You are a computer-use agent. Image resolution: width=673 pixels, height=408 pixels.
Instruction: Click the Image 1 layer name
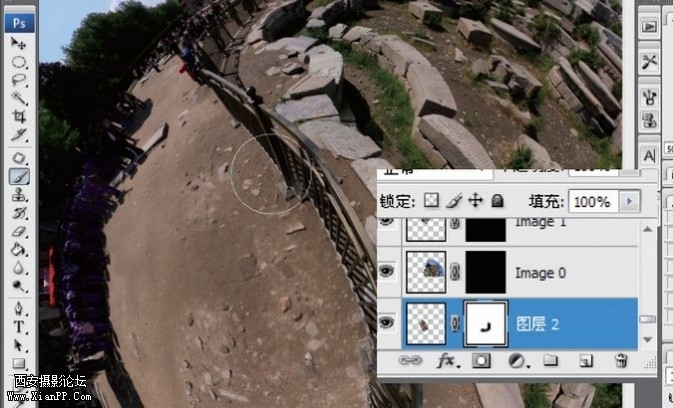click(540, 222)
